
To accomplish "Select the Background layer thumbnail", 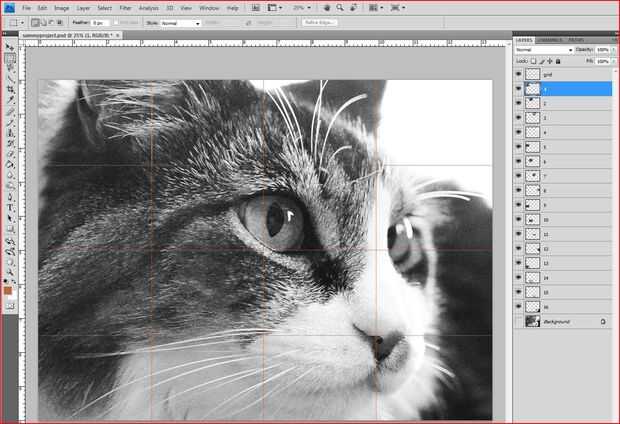I will (x=532, y=322).
